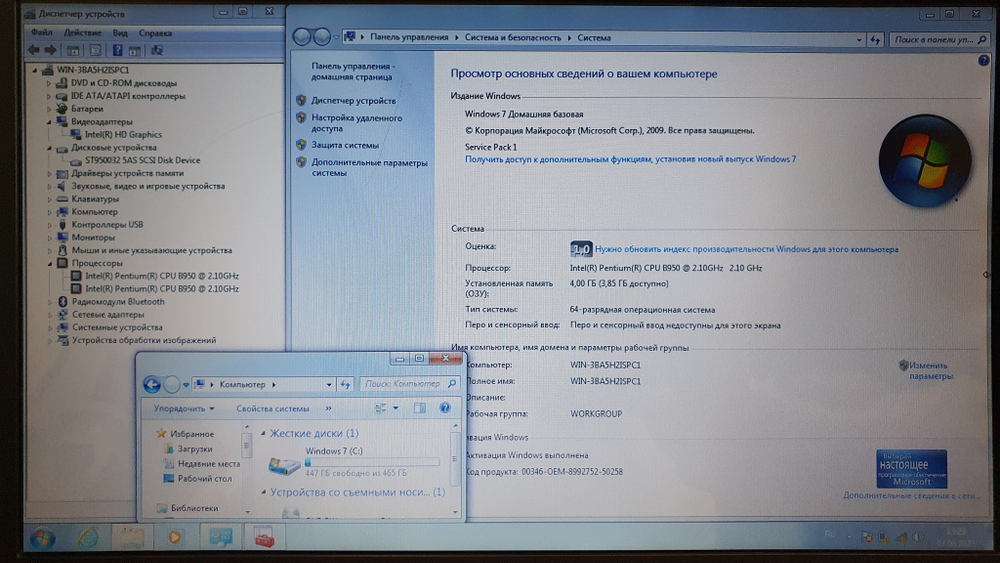Open Диспетчер устройств link in sidebar

[x=353, y=100]
